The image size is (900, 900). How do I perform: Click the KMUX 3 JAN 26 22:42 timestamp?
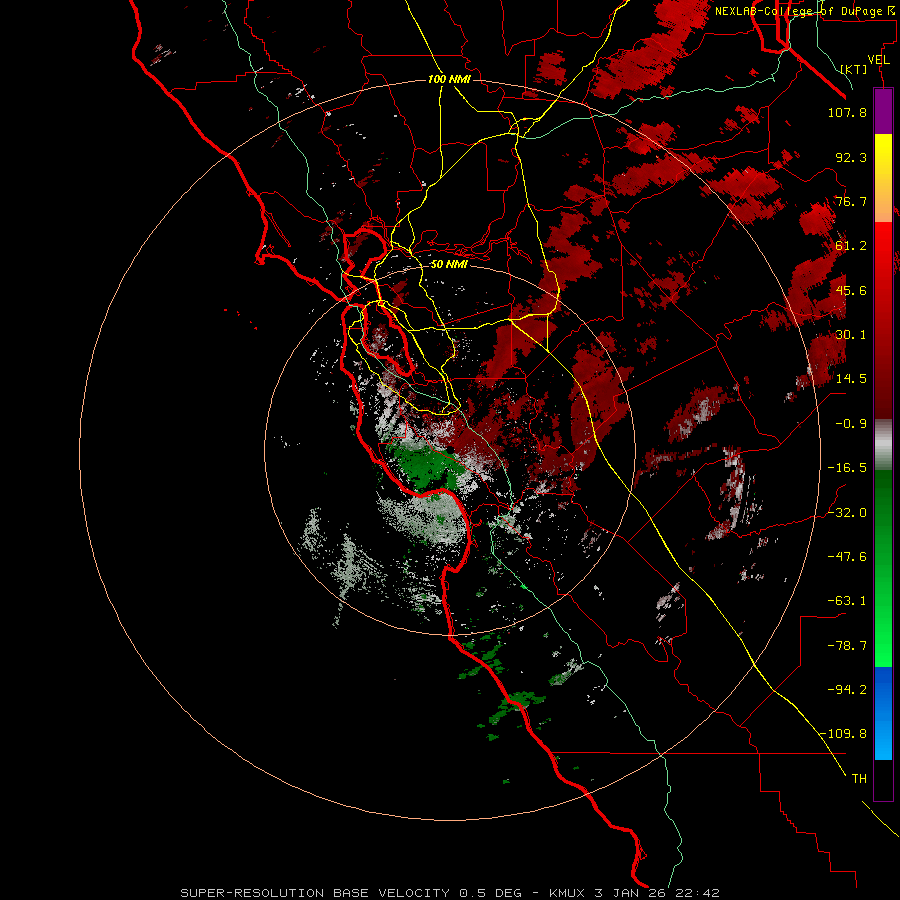click(x=634, y=893)
